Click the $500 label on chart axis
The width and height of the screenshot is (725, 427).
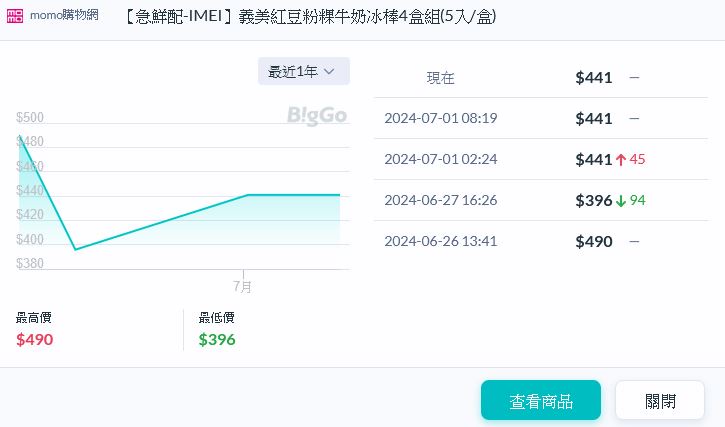pos(30,118)
